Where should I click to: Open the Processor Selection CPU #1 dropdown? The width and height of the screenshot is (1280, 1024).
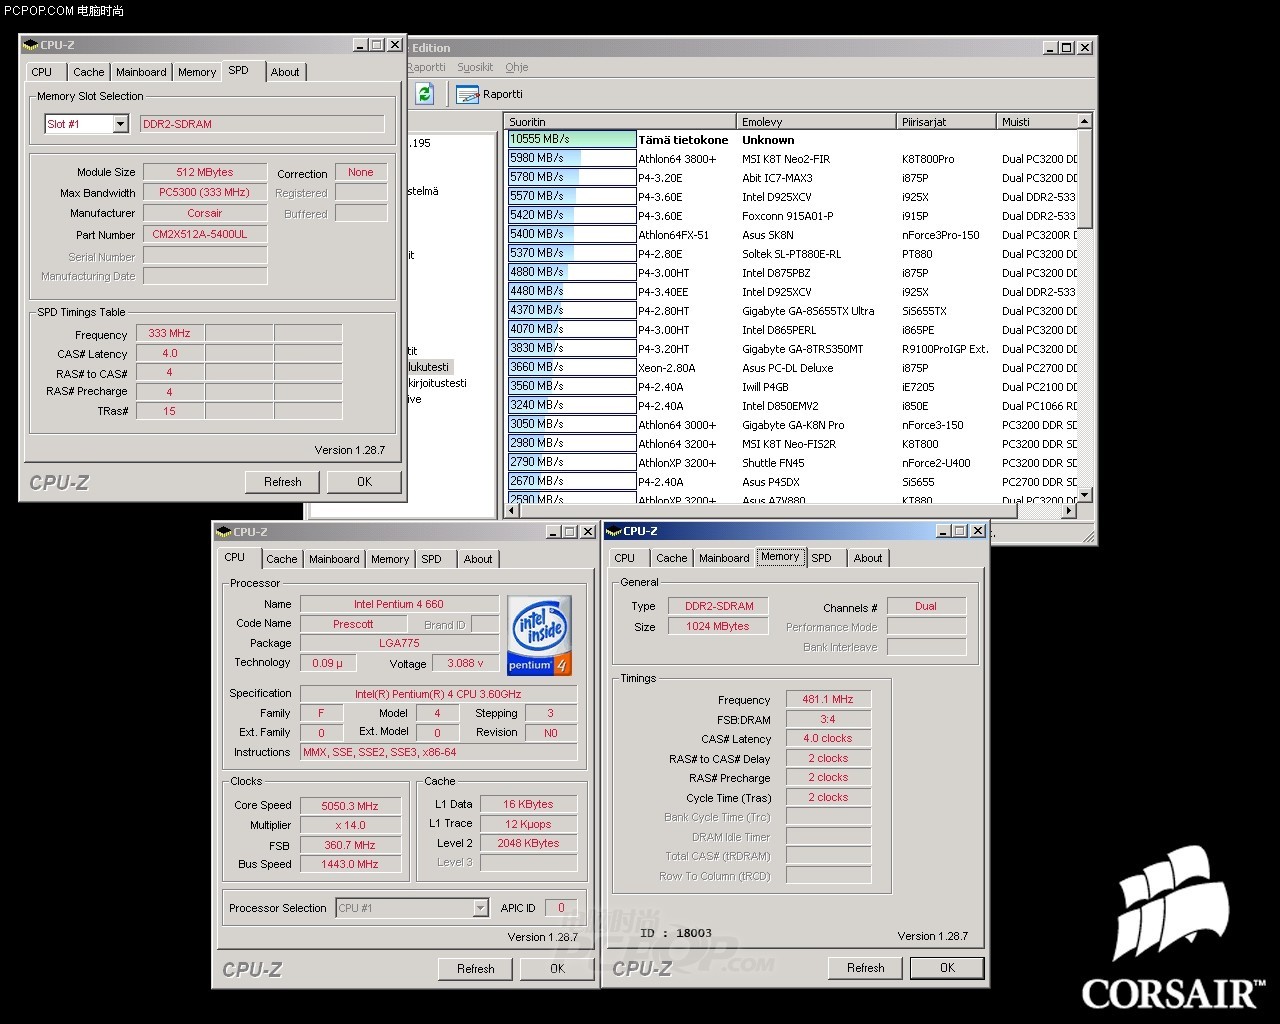point(412,908)
